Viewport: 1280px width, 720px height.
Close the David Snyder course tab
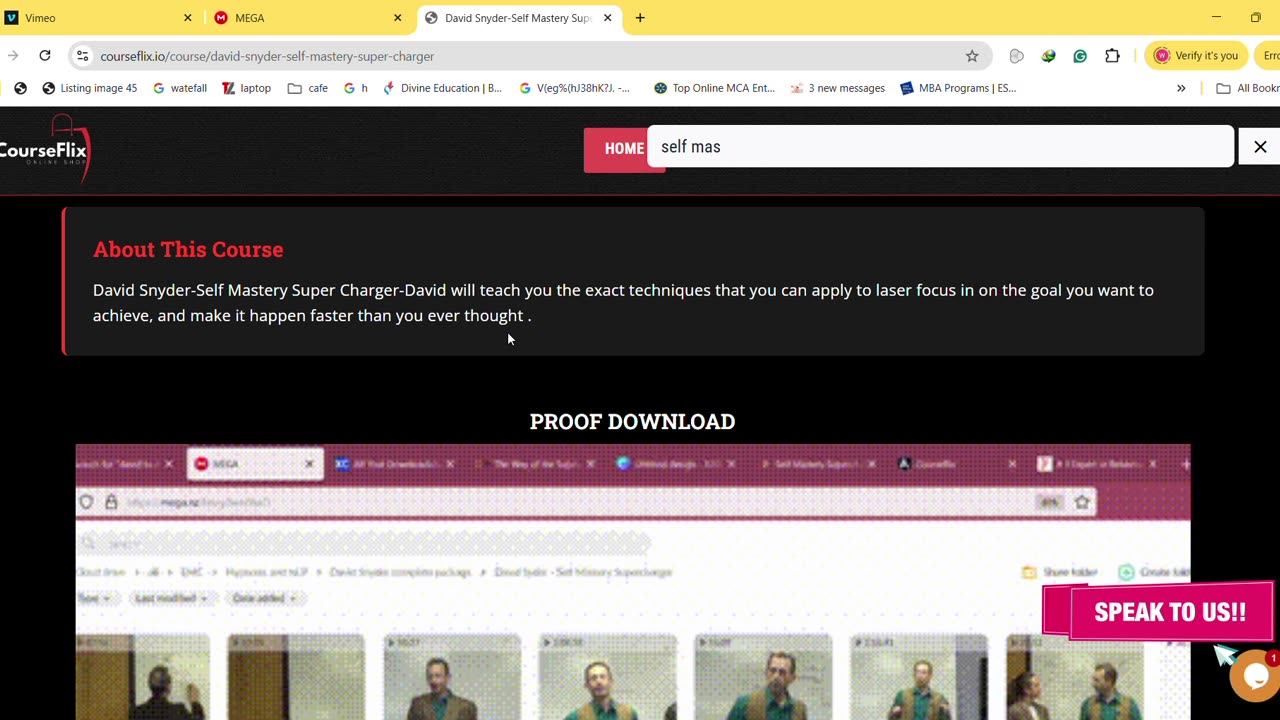point(607,18)
